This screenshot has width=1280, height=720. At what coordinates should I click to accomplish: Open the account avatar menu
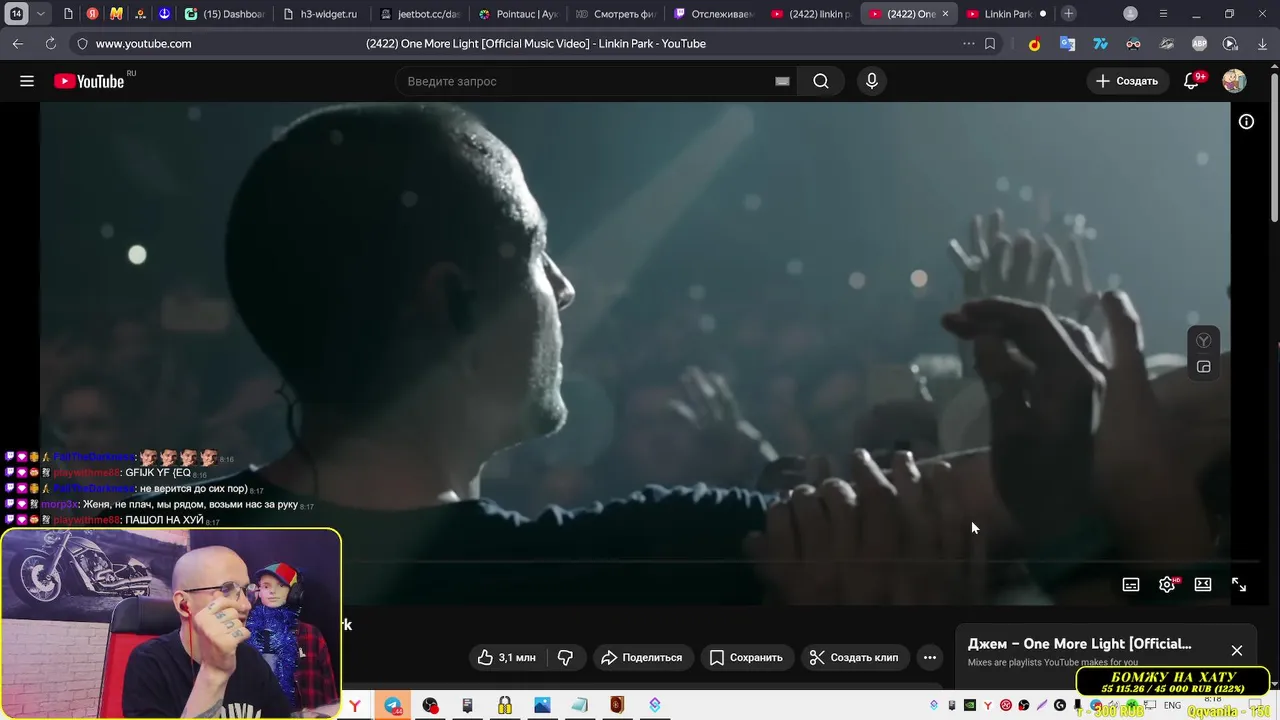coord(1234,81)
